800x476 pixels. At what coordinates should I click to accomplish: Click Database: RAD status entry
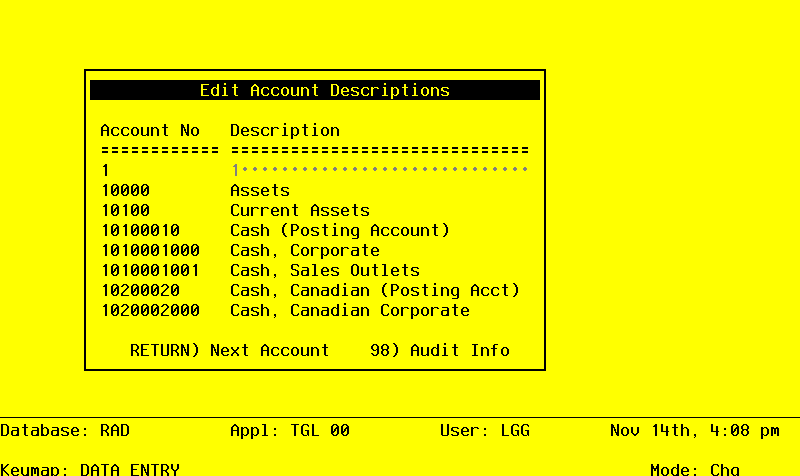tap(65, 430)
